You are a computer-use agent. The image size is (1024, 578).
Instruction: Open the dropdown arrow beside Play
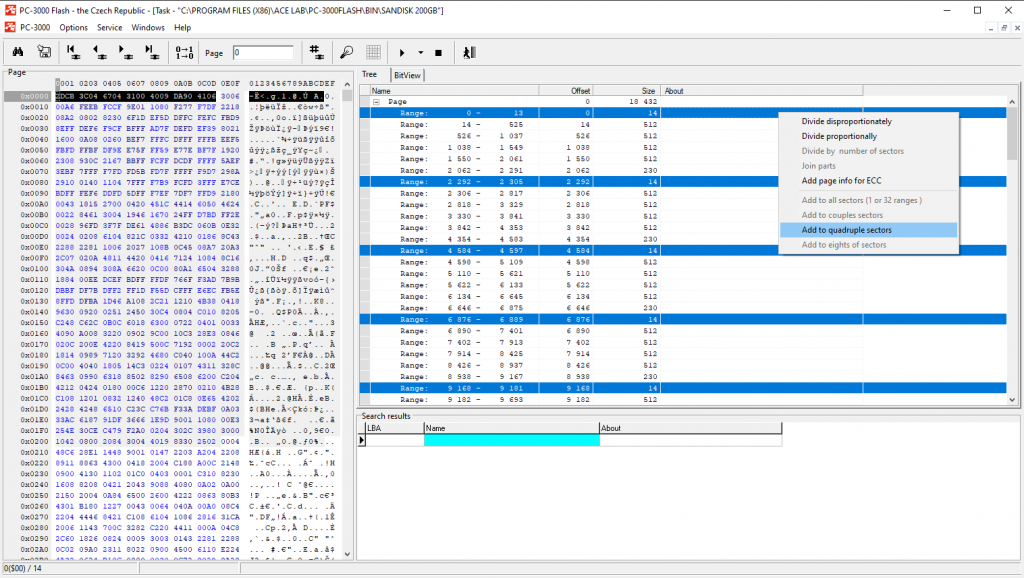[420, 52]
